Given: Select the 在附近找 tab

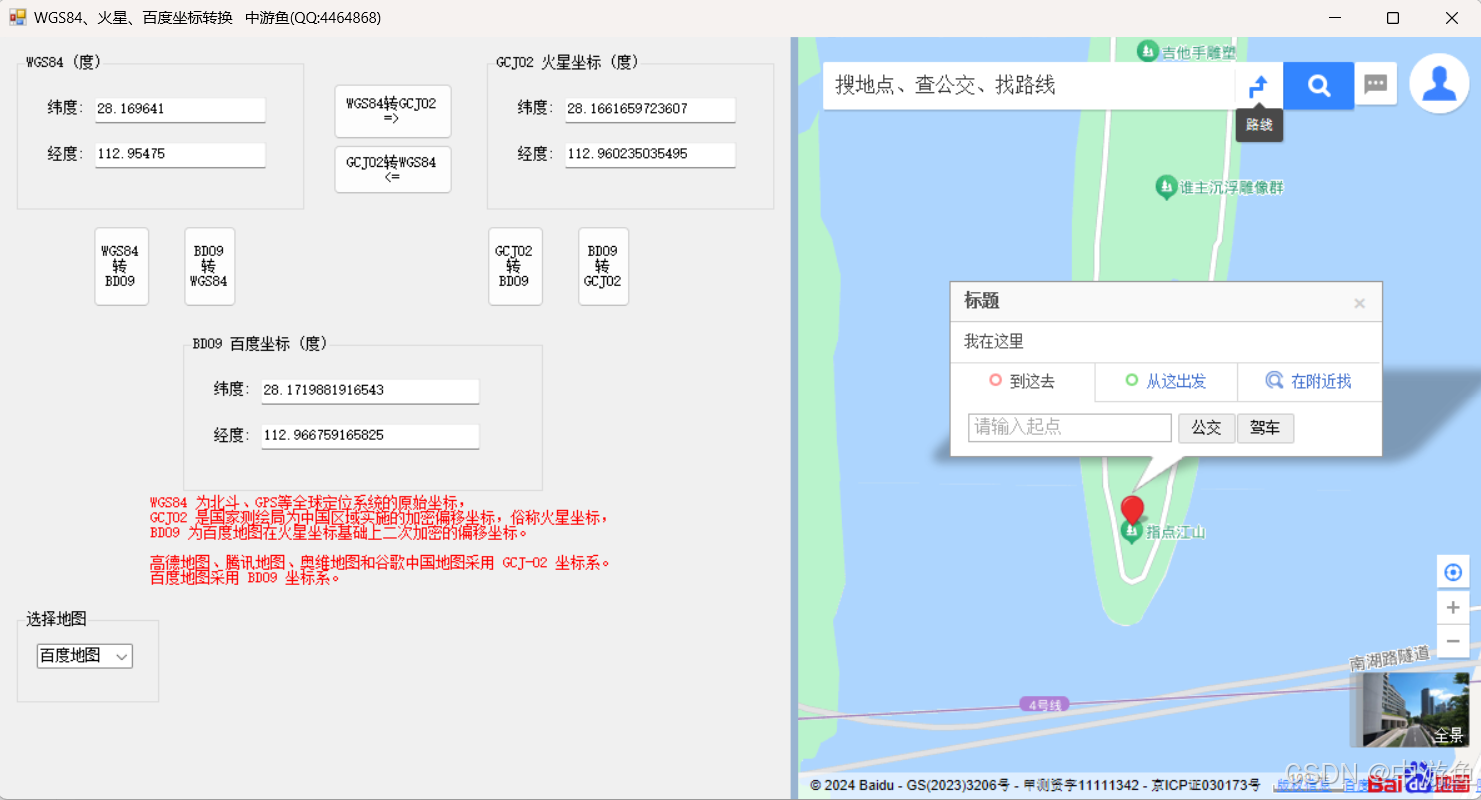Looking at the screenshot, I should point(1309,381).
